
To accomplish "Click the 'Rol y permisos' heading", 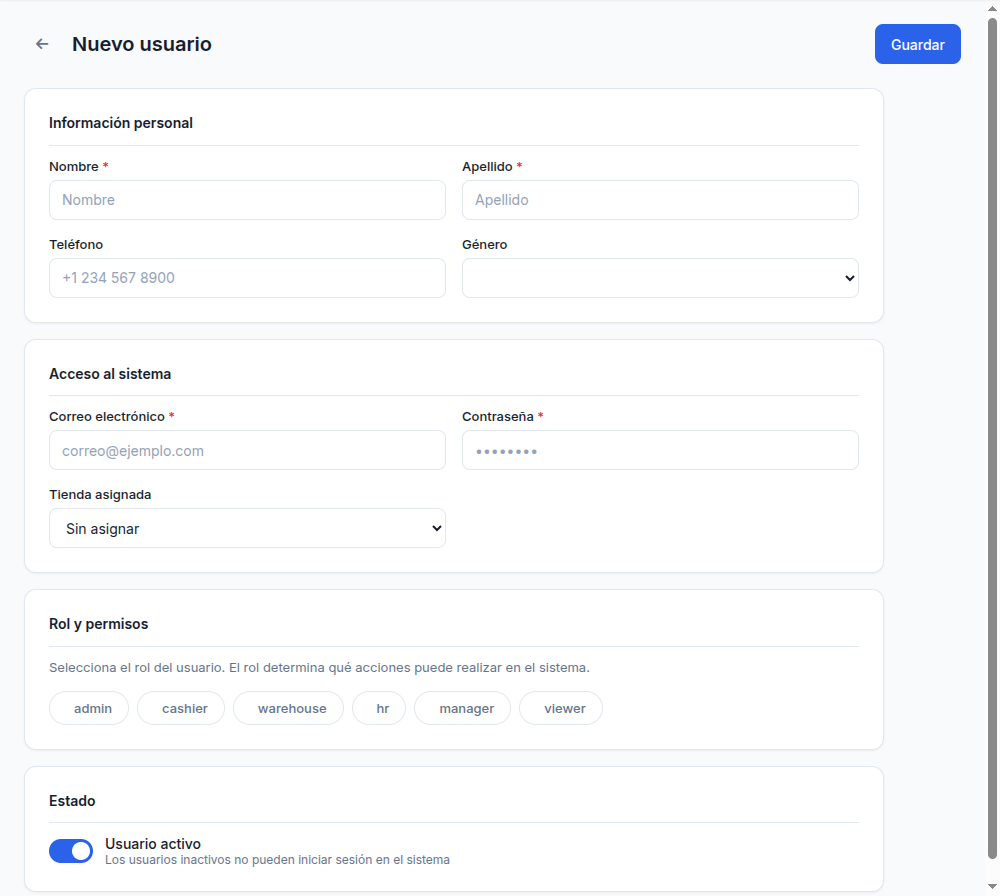I will pyautogui.click(x=98, y=624).
